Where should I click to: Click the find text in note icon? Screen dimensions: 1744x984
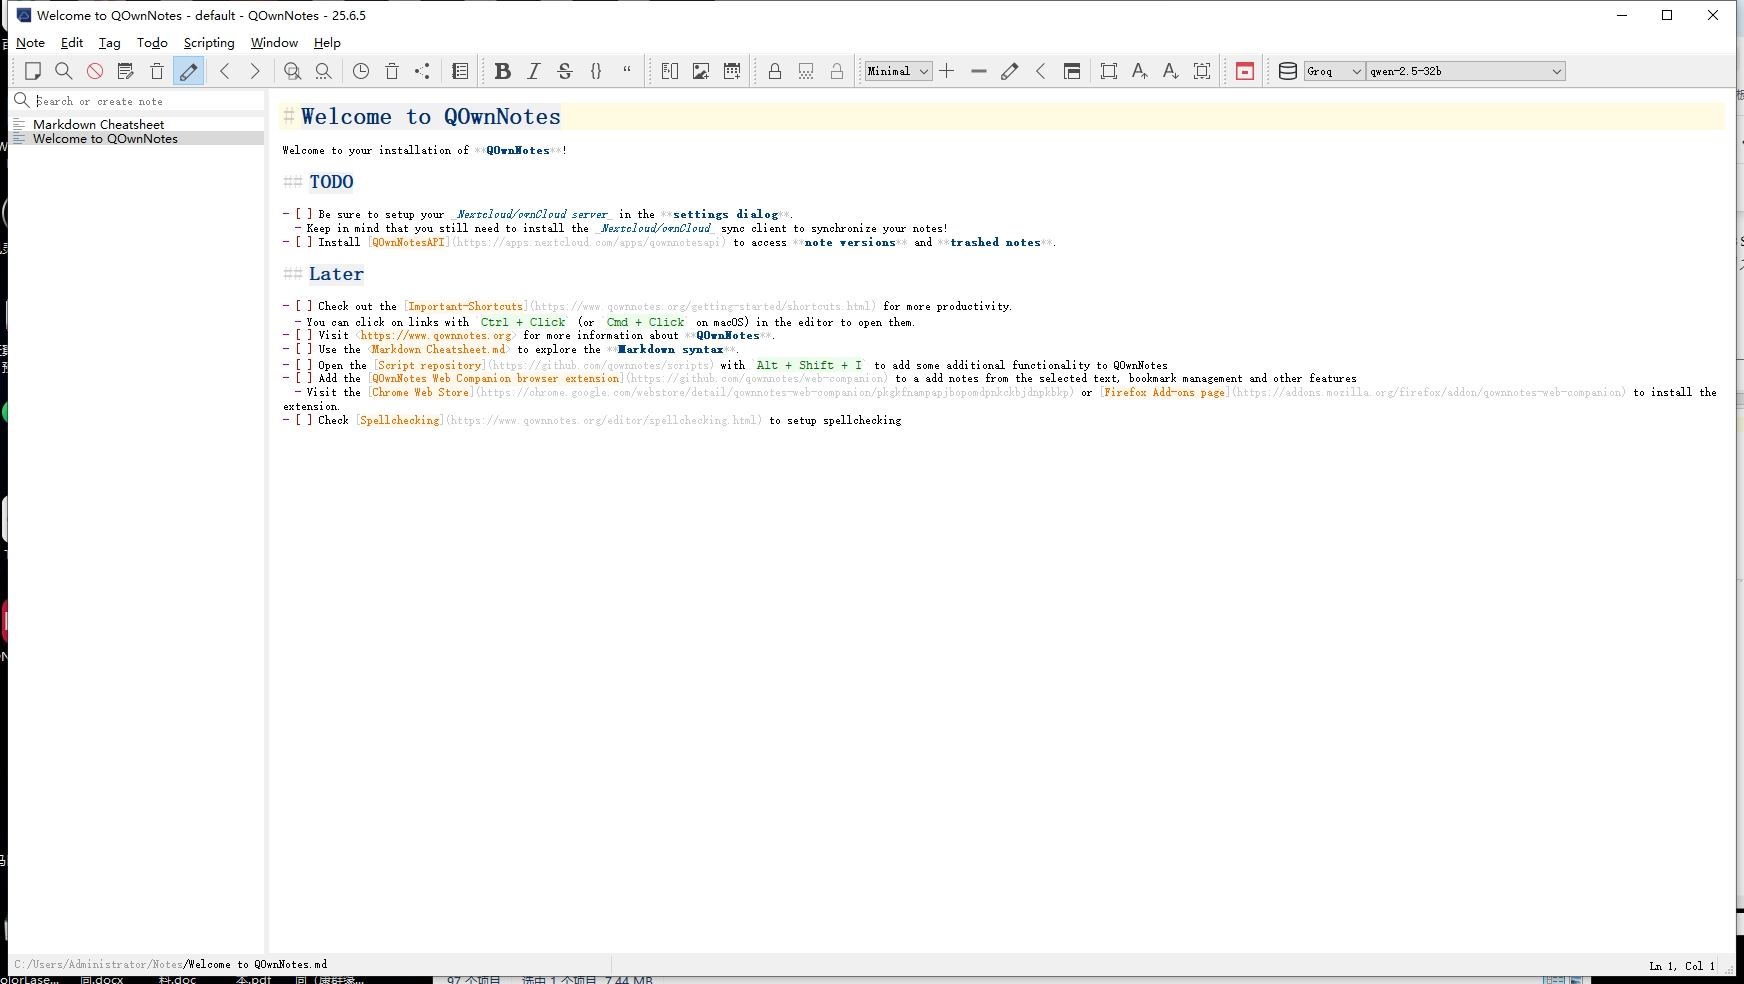(292, 71)
